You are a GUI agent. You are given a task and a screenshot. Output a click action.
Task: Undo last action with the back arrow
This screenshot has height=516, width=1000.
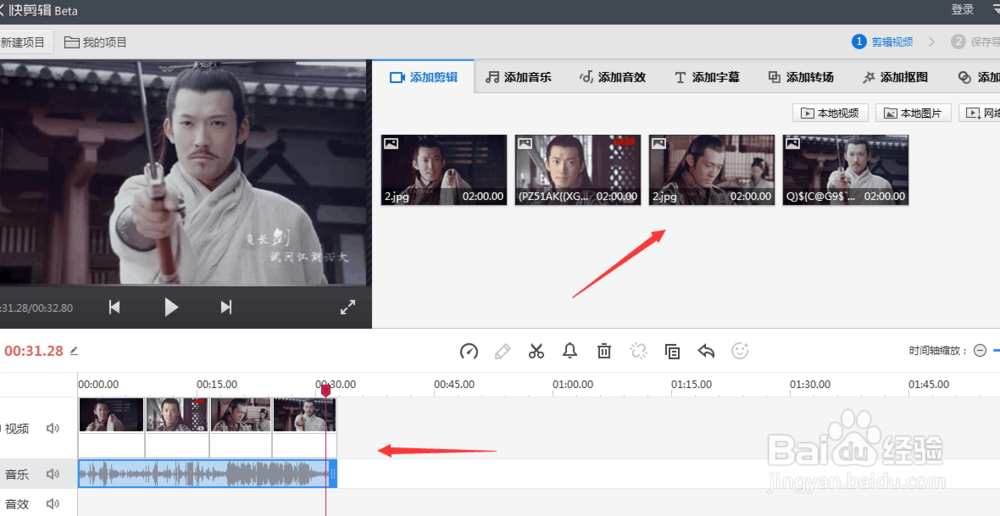coord(706,350)
